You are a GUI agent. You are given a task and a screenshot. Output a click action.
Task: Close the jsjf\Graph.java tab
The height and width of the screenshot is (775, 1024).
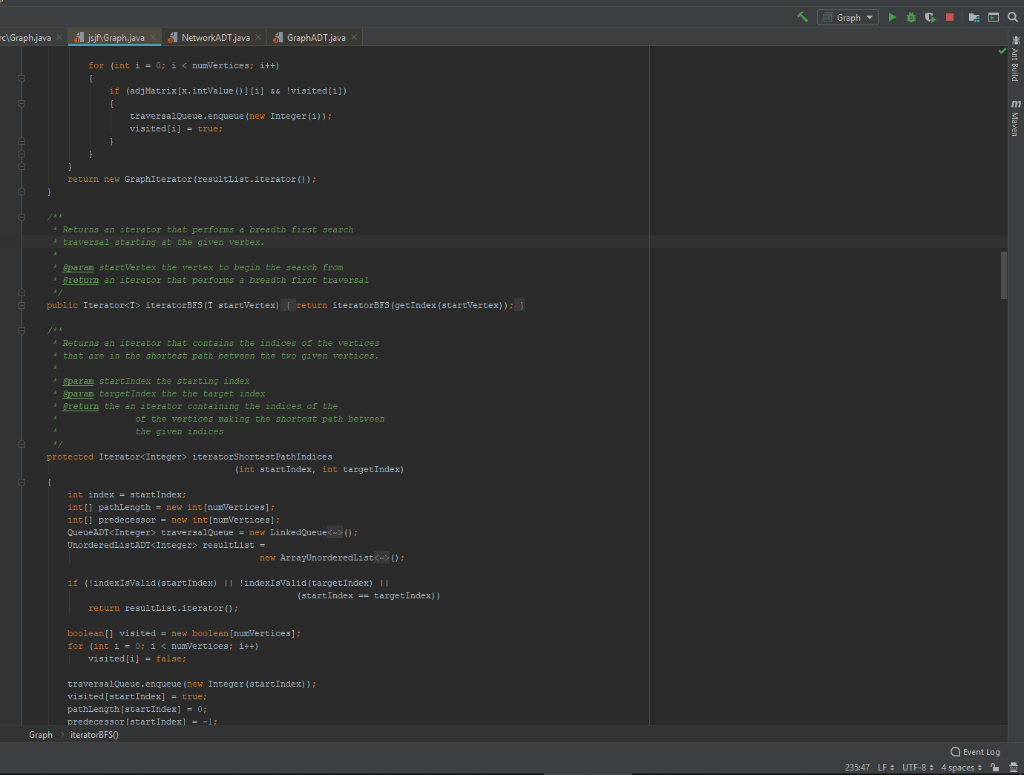point(154,38)
